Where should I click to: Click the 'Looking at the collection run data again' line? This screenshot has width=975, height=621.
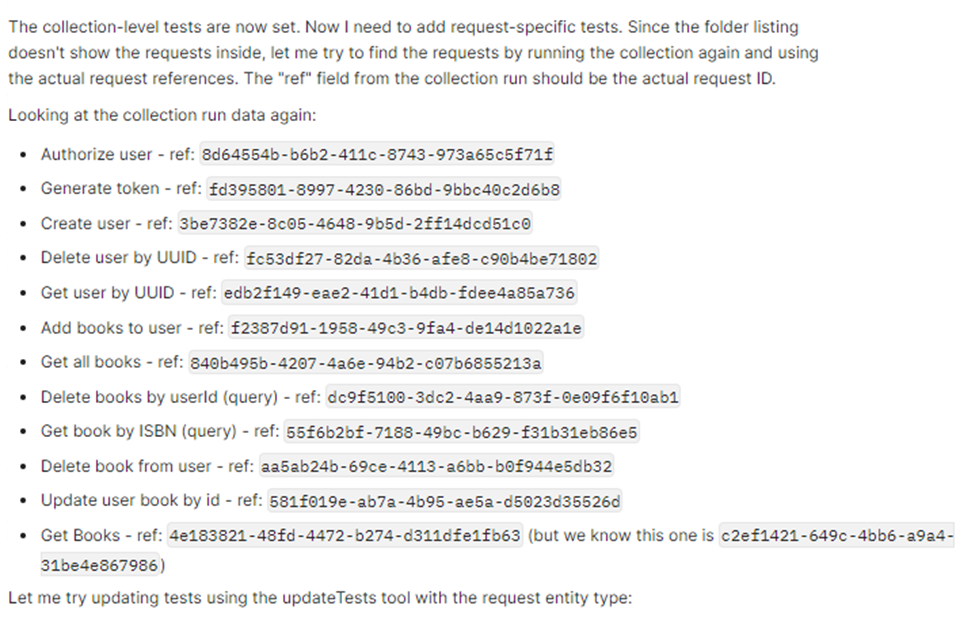pos(162,115)
